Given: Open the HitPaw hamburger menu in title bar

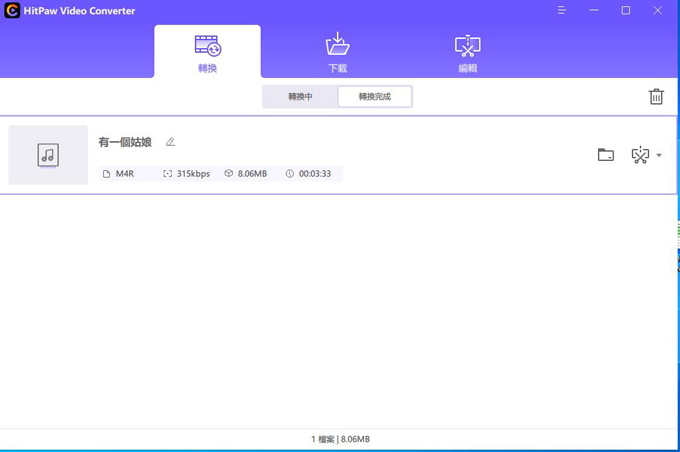Looking at the screenshot, I should pyautogui.click(x=562, y=11).
